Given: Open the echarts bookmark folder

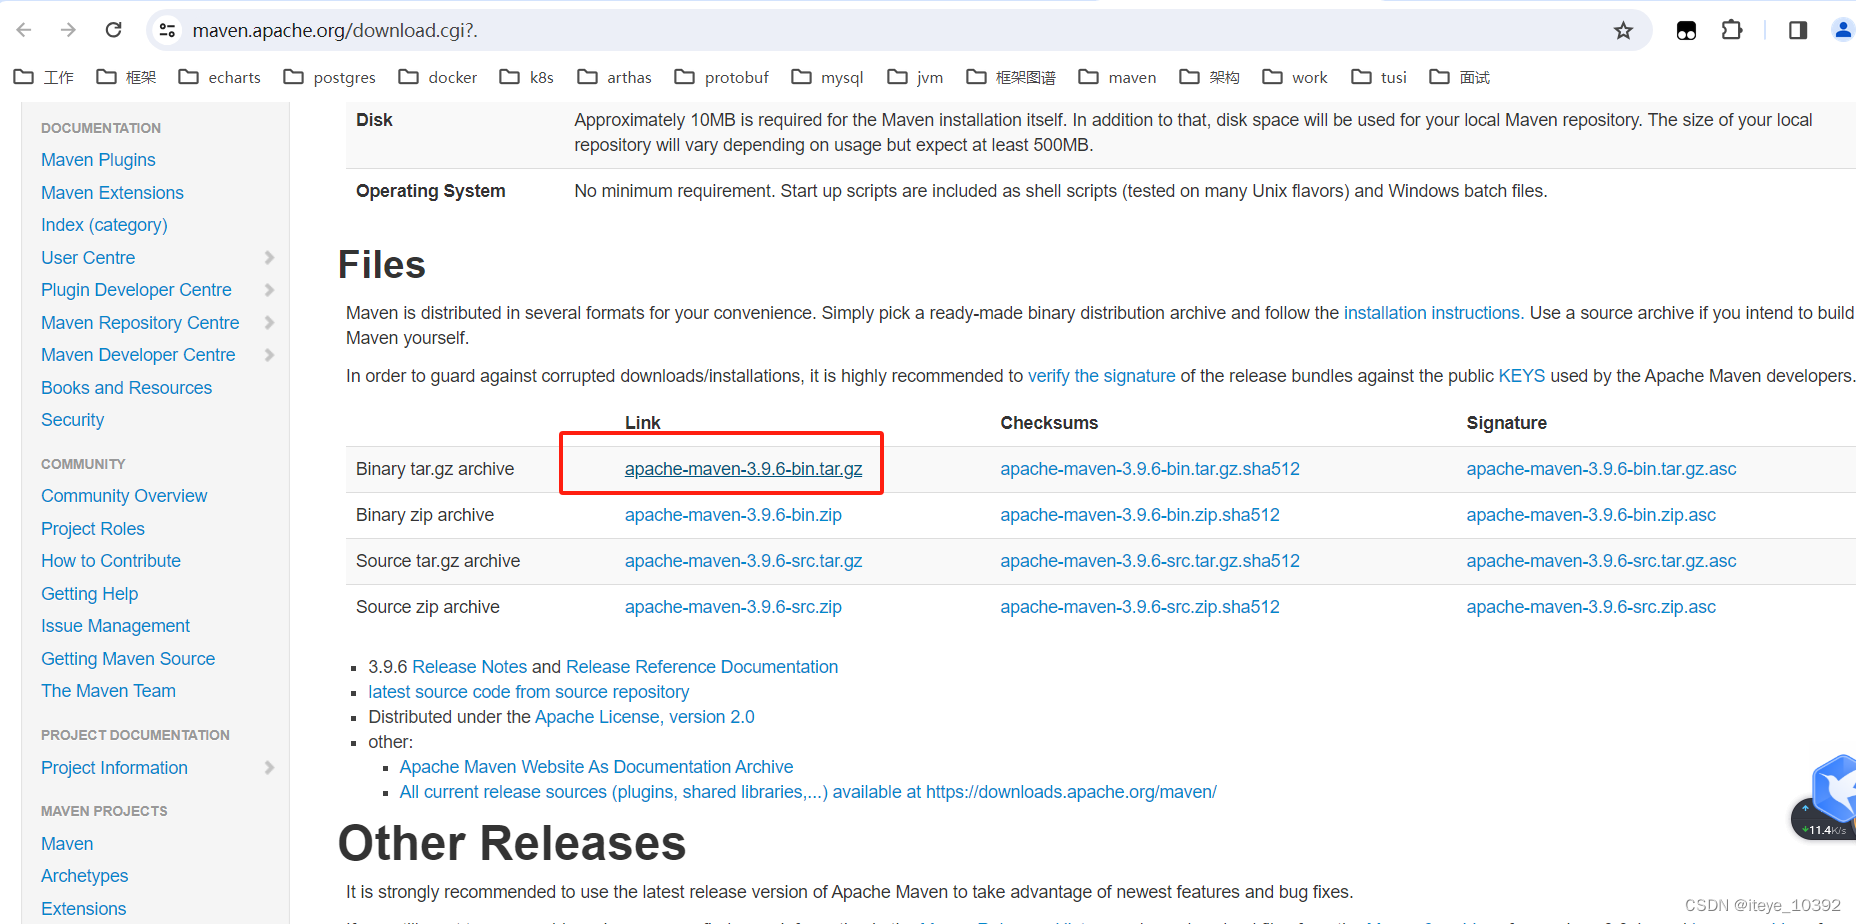Looking at the screenshot, I should (219, 77).
